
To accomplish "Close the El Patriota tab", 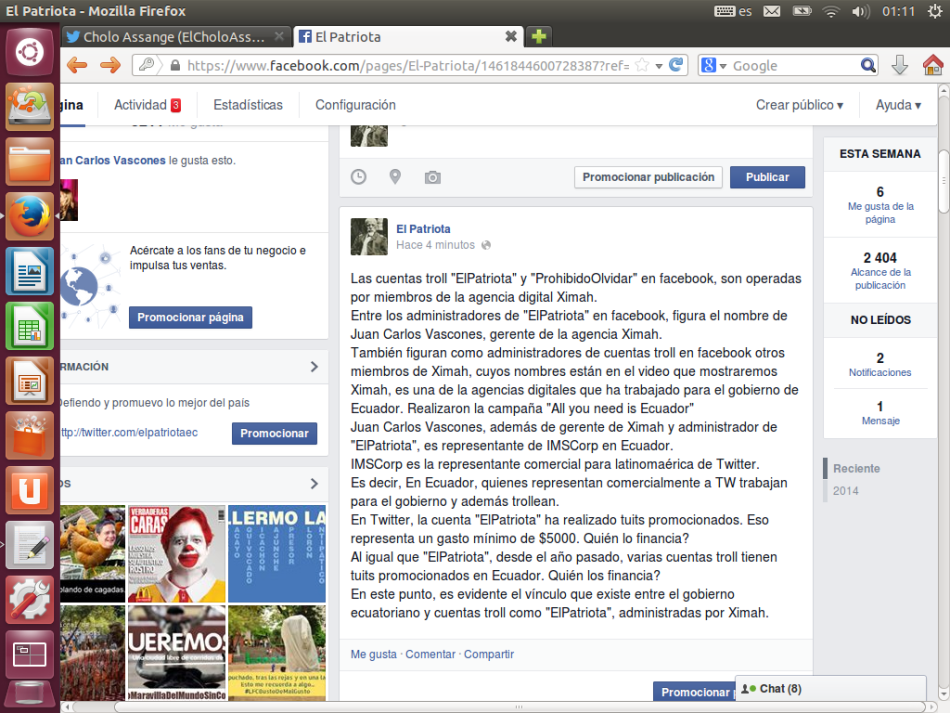I will click(511, 37).
